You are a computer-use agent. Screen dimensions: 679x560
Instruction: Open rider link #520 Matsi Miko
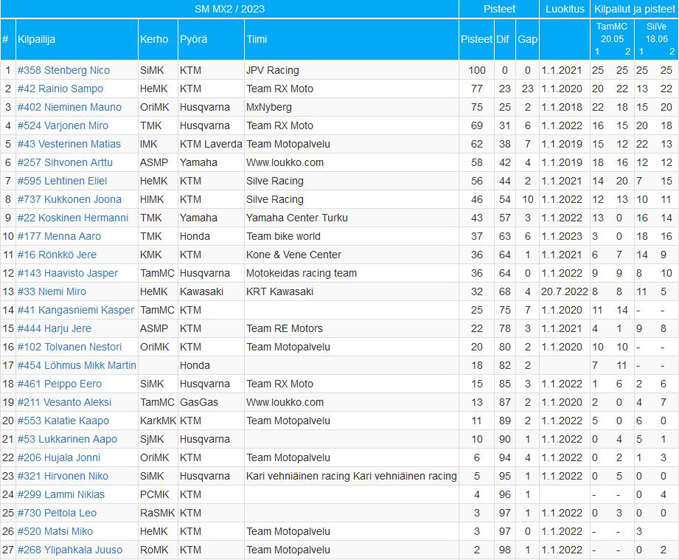[55, 531]
